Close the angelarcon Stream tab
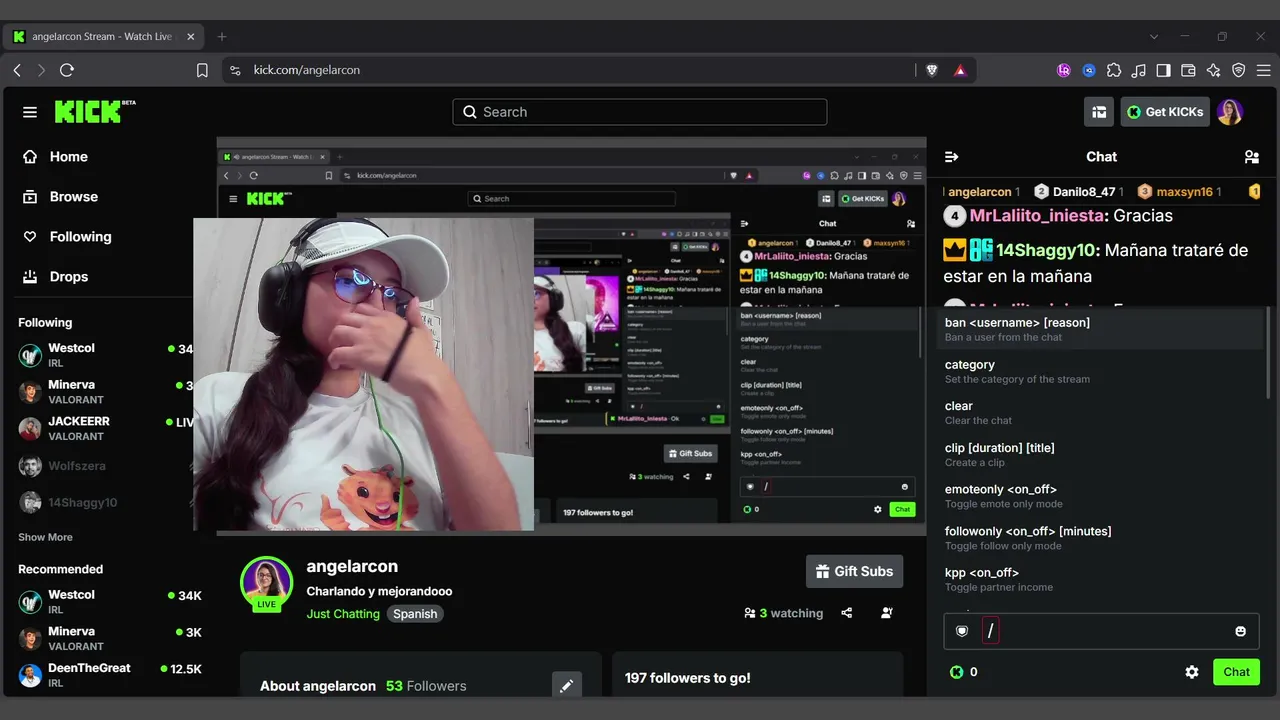Image resolution: width=1280 pixels, height=720 pixels. (191, 37)
